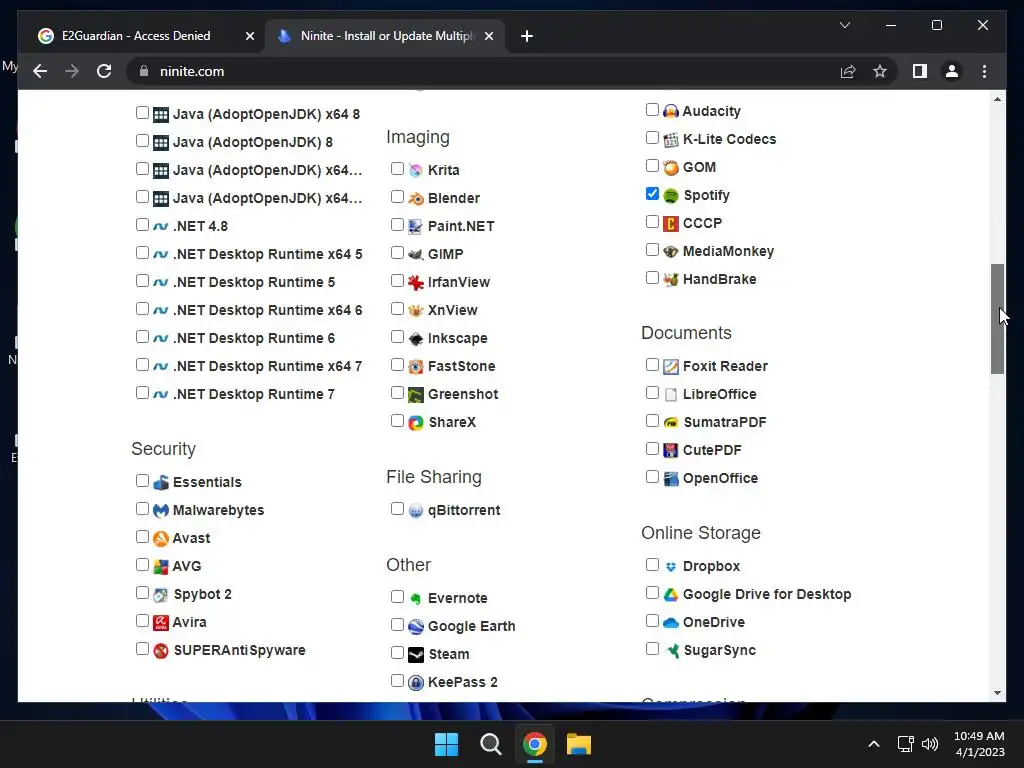
Task: Click the Steam icon
Action: click(416, 654)
